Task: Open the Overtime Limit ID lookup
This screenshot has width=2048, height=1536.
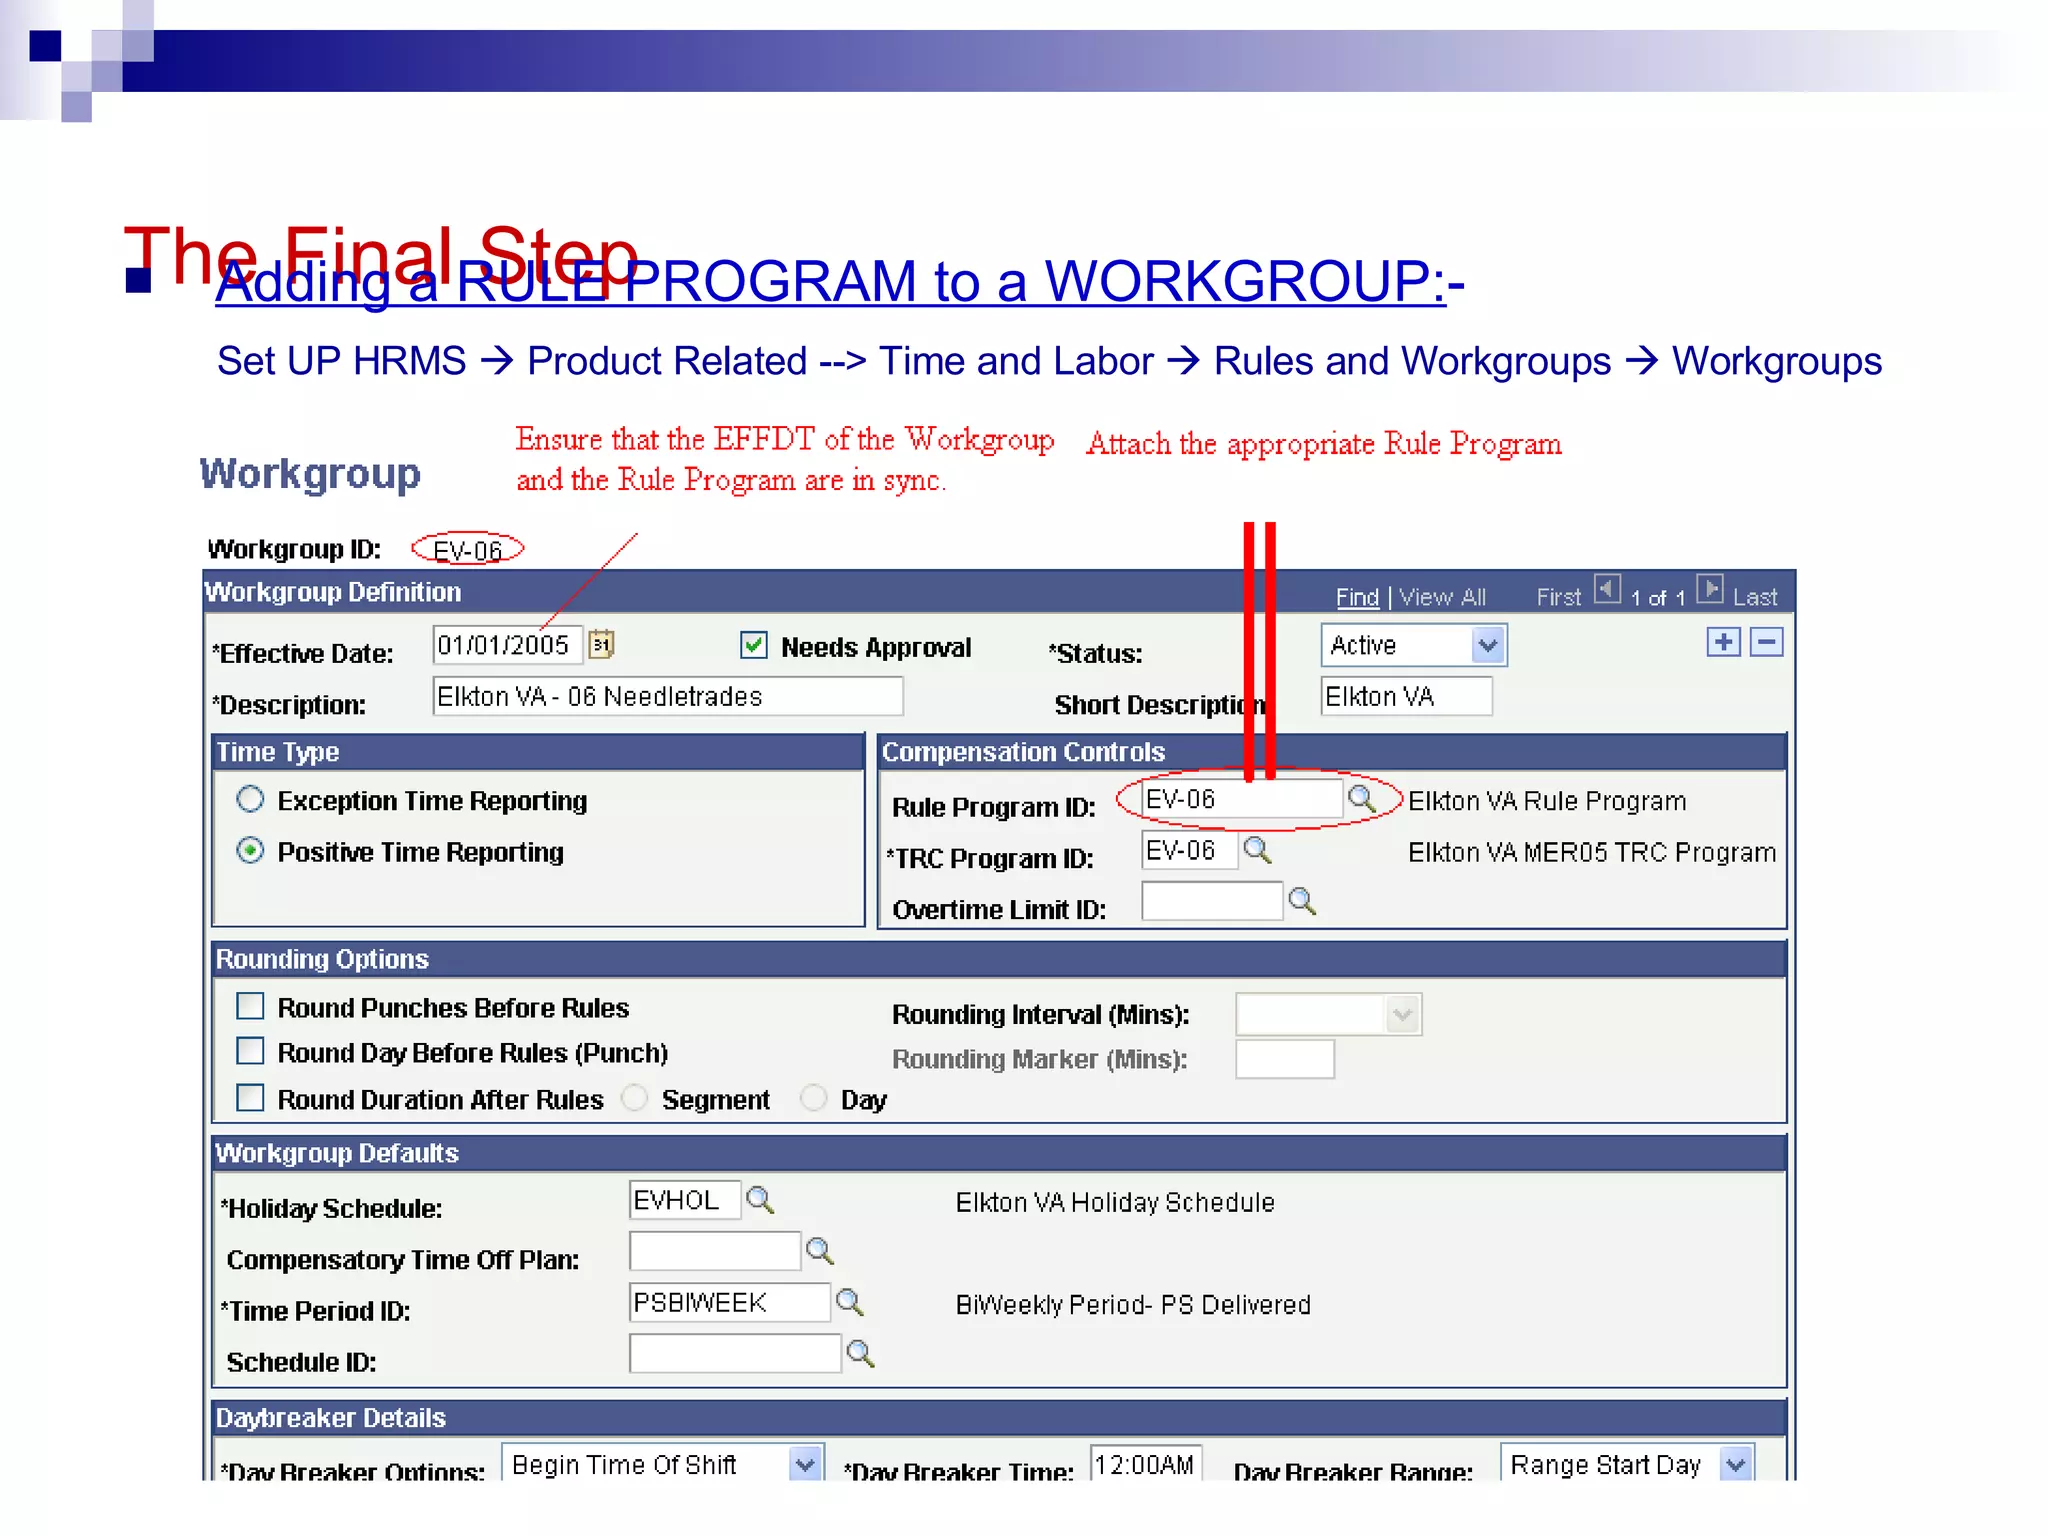Action: click(1301, 901)
